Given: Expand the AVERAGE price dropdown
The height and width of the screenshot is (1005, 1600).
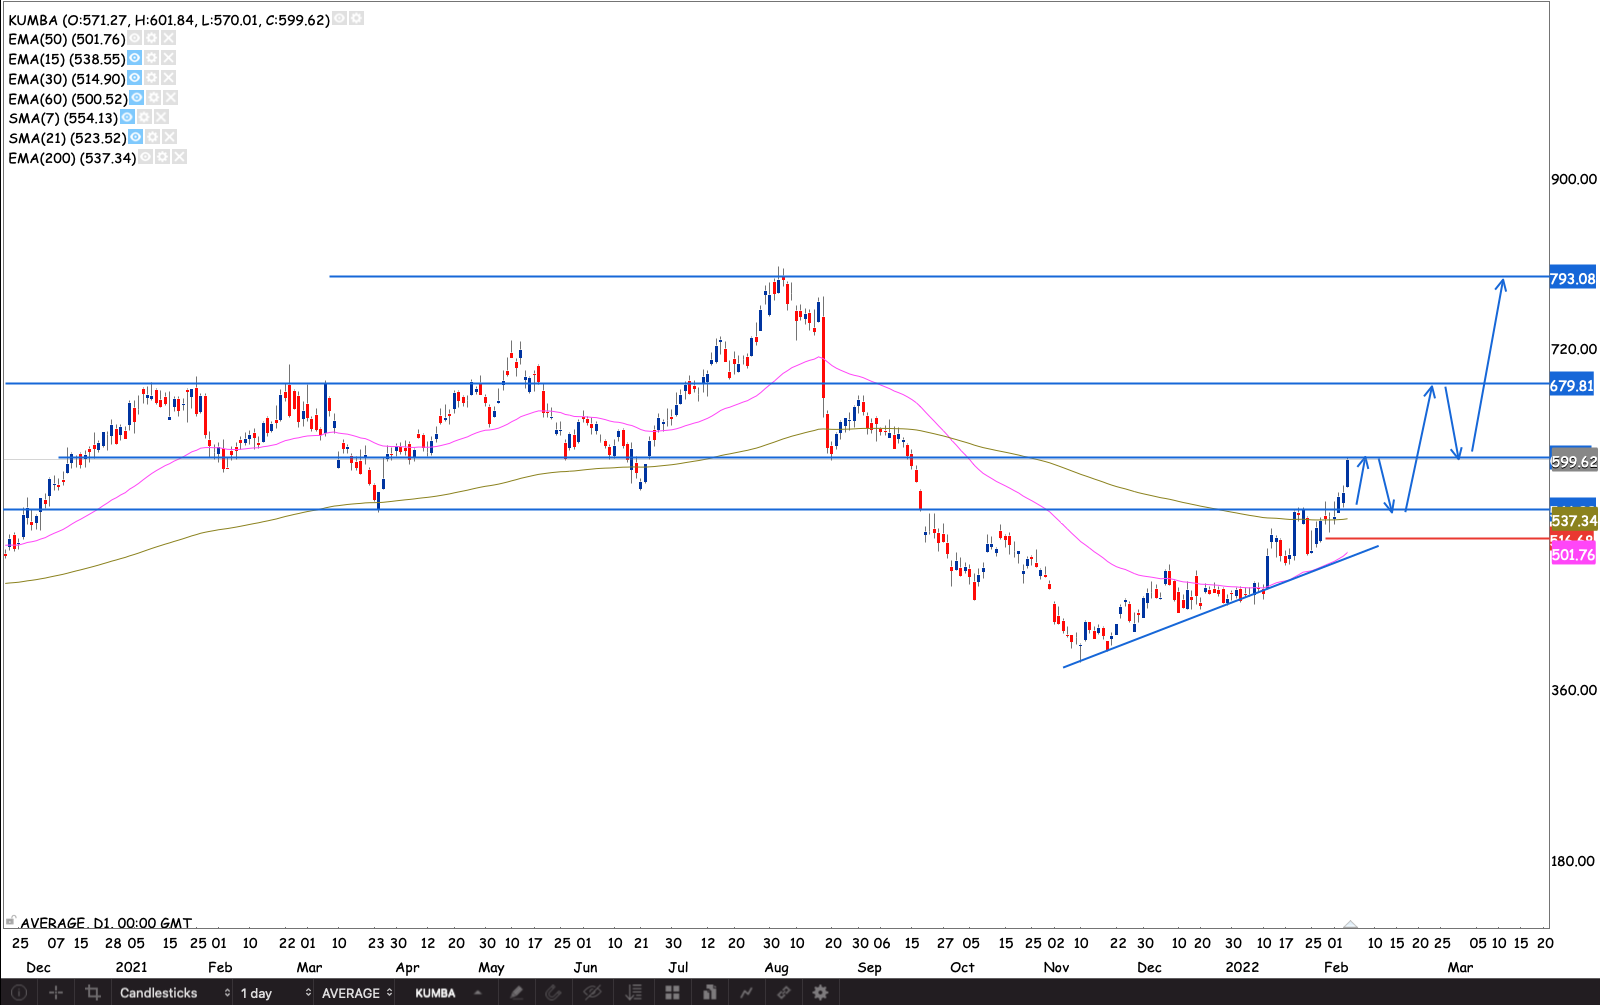Looking at the screenshot, I should pyautogui.click(x=356, y=992).
